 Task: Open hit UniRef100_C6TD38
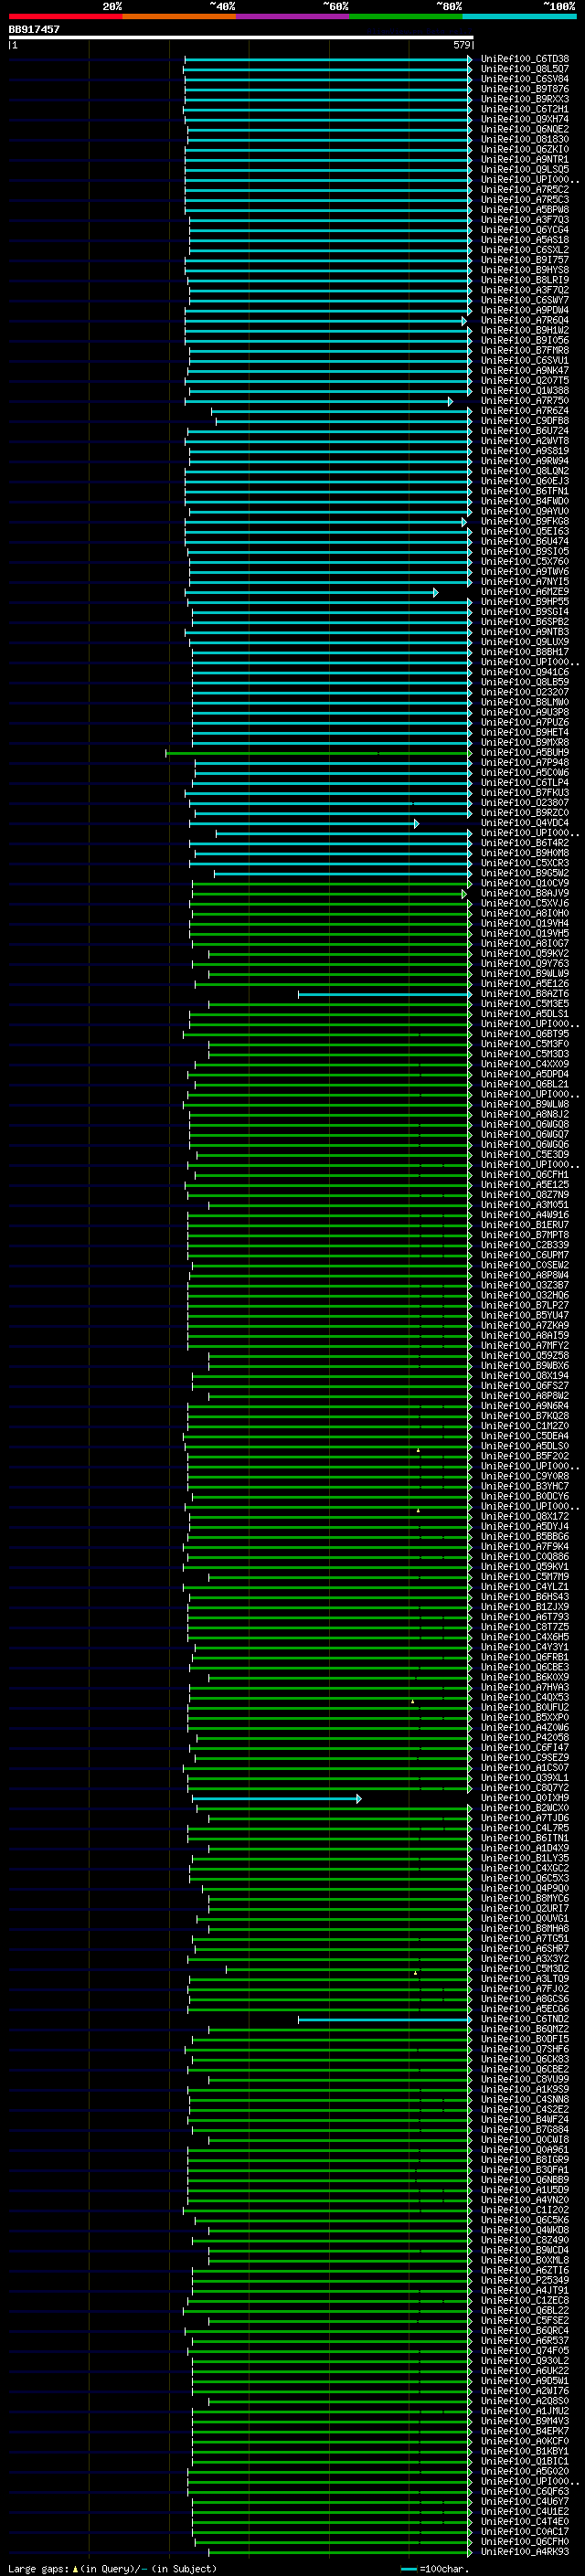coord(525,59)
